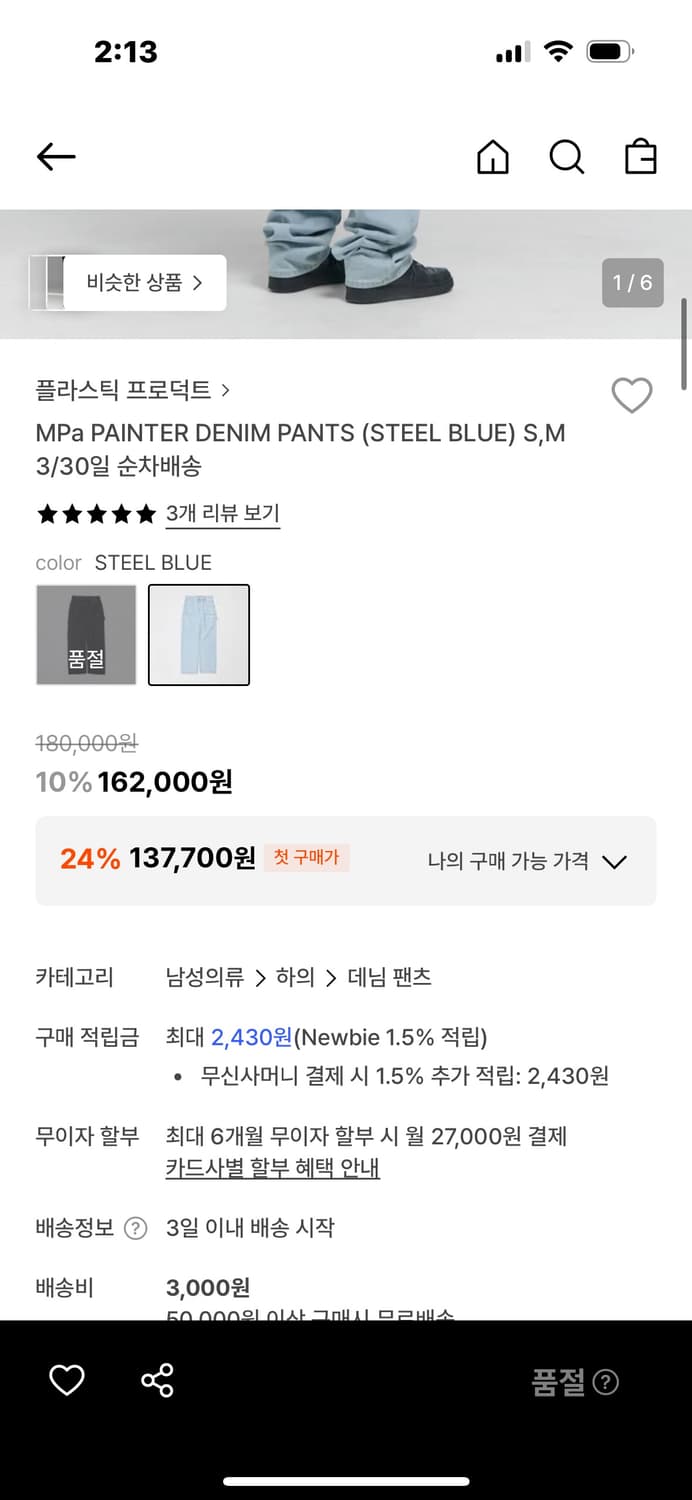Toggle the heart in the bottom bar

[66, 1380]
